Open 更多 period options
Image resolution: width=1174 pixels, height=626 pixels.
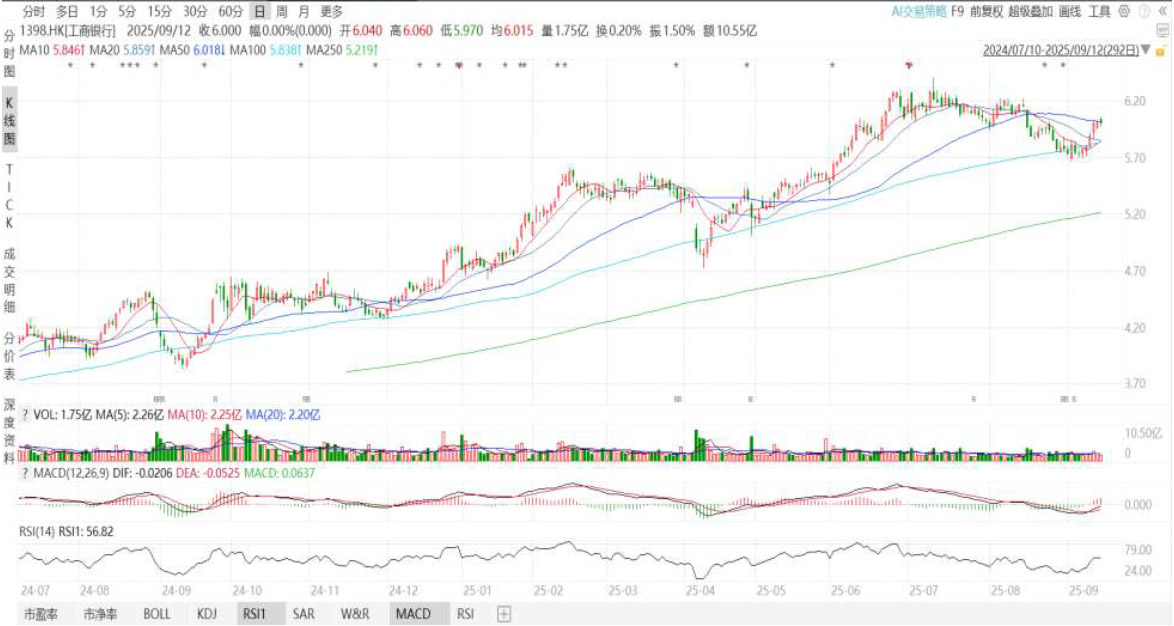[332, 11]
